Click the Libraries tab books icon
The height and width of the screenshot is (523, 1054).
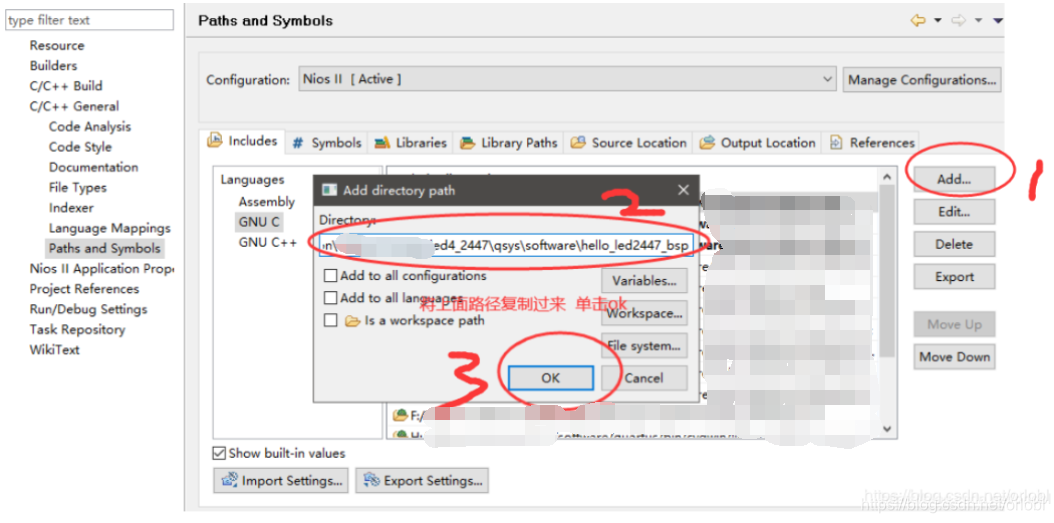click(x=382, y=143)
